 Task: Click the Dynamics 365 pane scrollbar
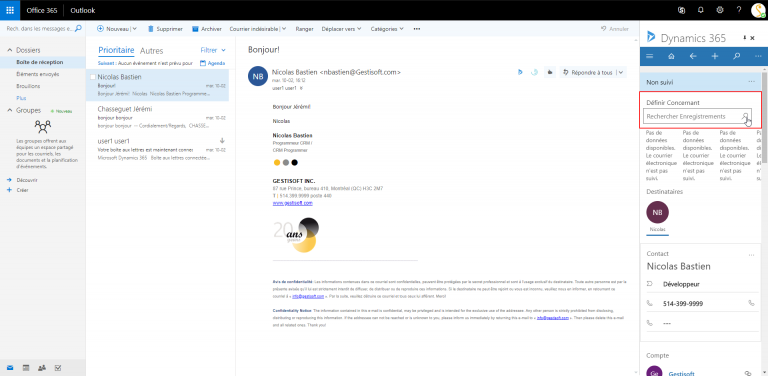(765, 118)
